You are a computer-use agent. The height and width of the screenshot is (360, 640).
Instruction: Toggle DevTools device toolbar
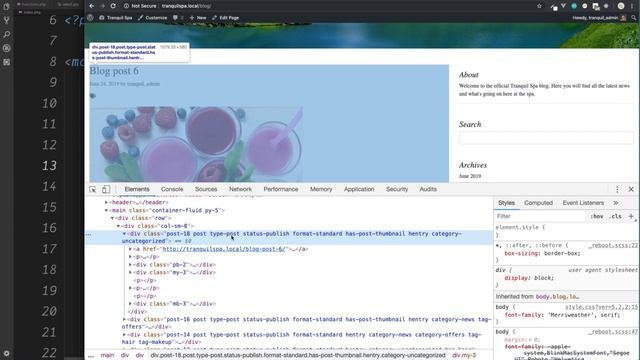coord(106,189)
